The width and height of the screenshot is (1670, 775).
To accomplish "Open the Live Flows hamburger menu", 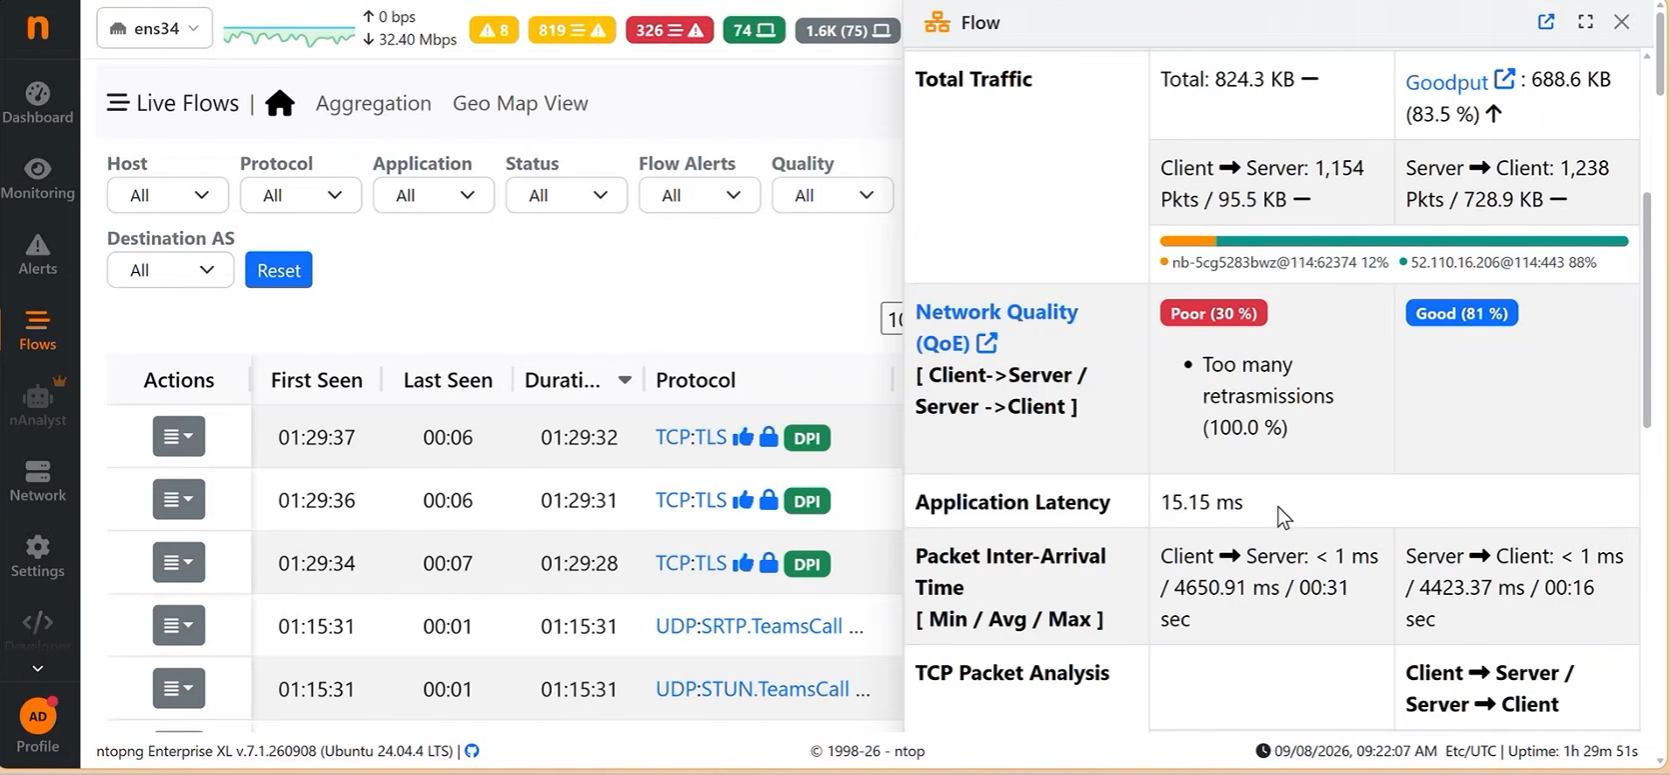I will (x=118, y=103).
